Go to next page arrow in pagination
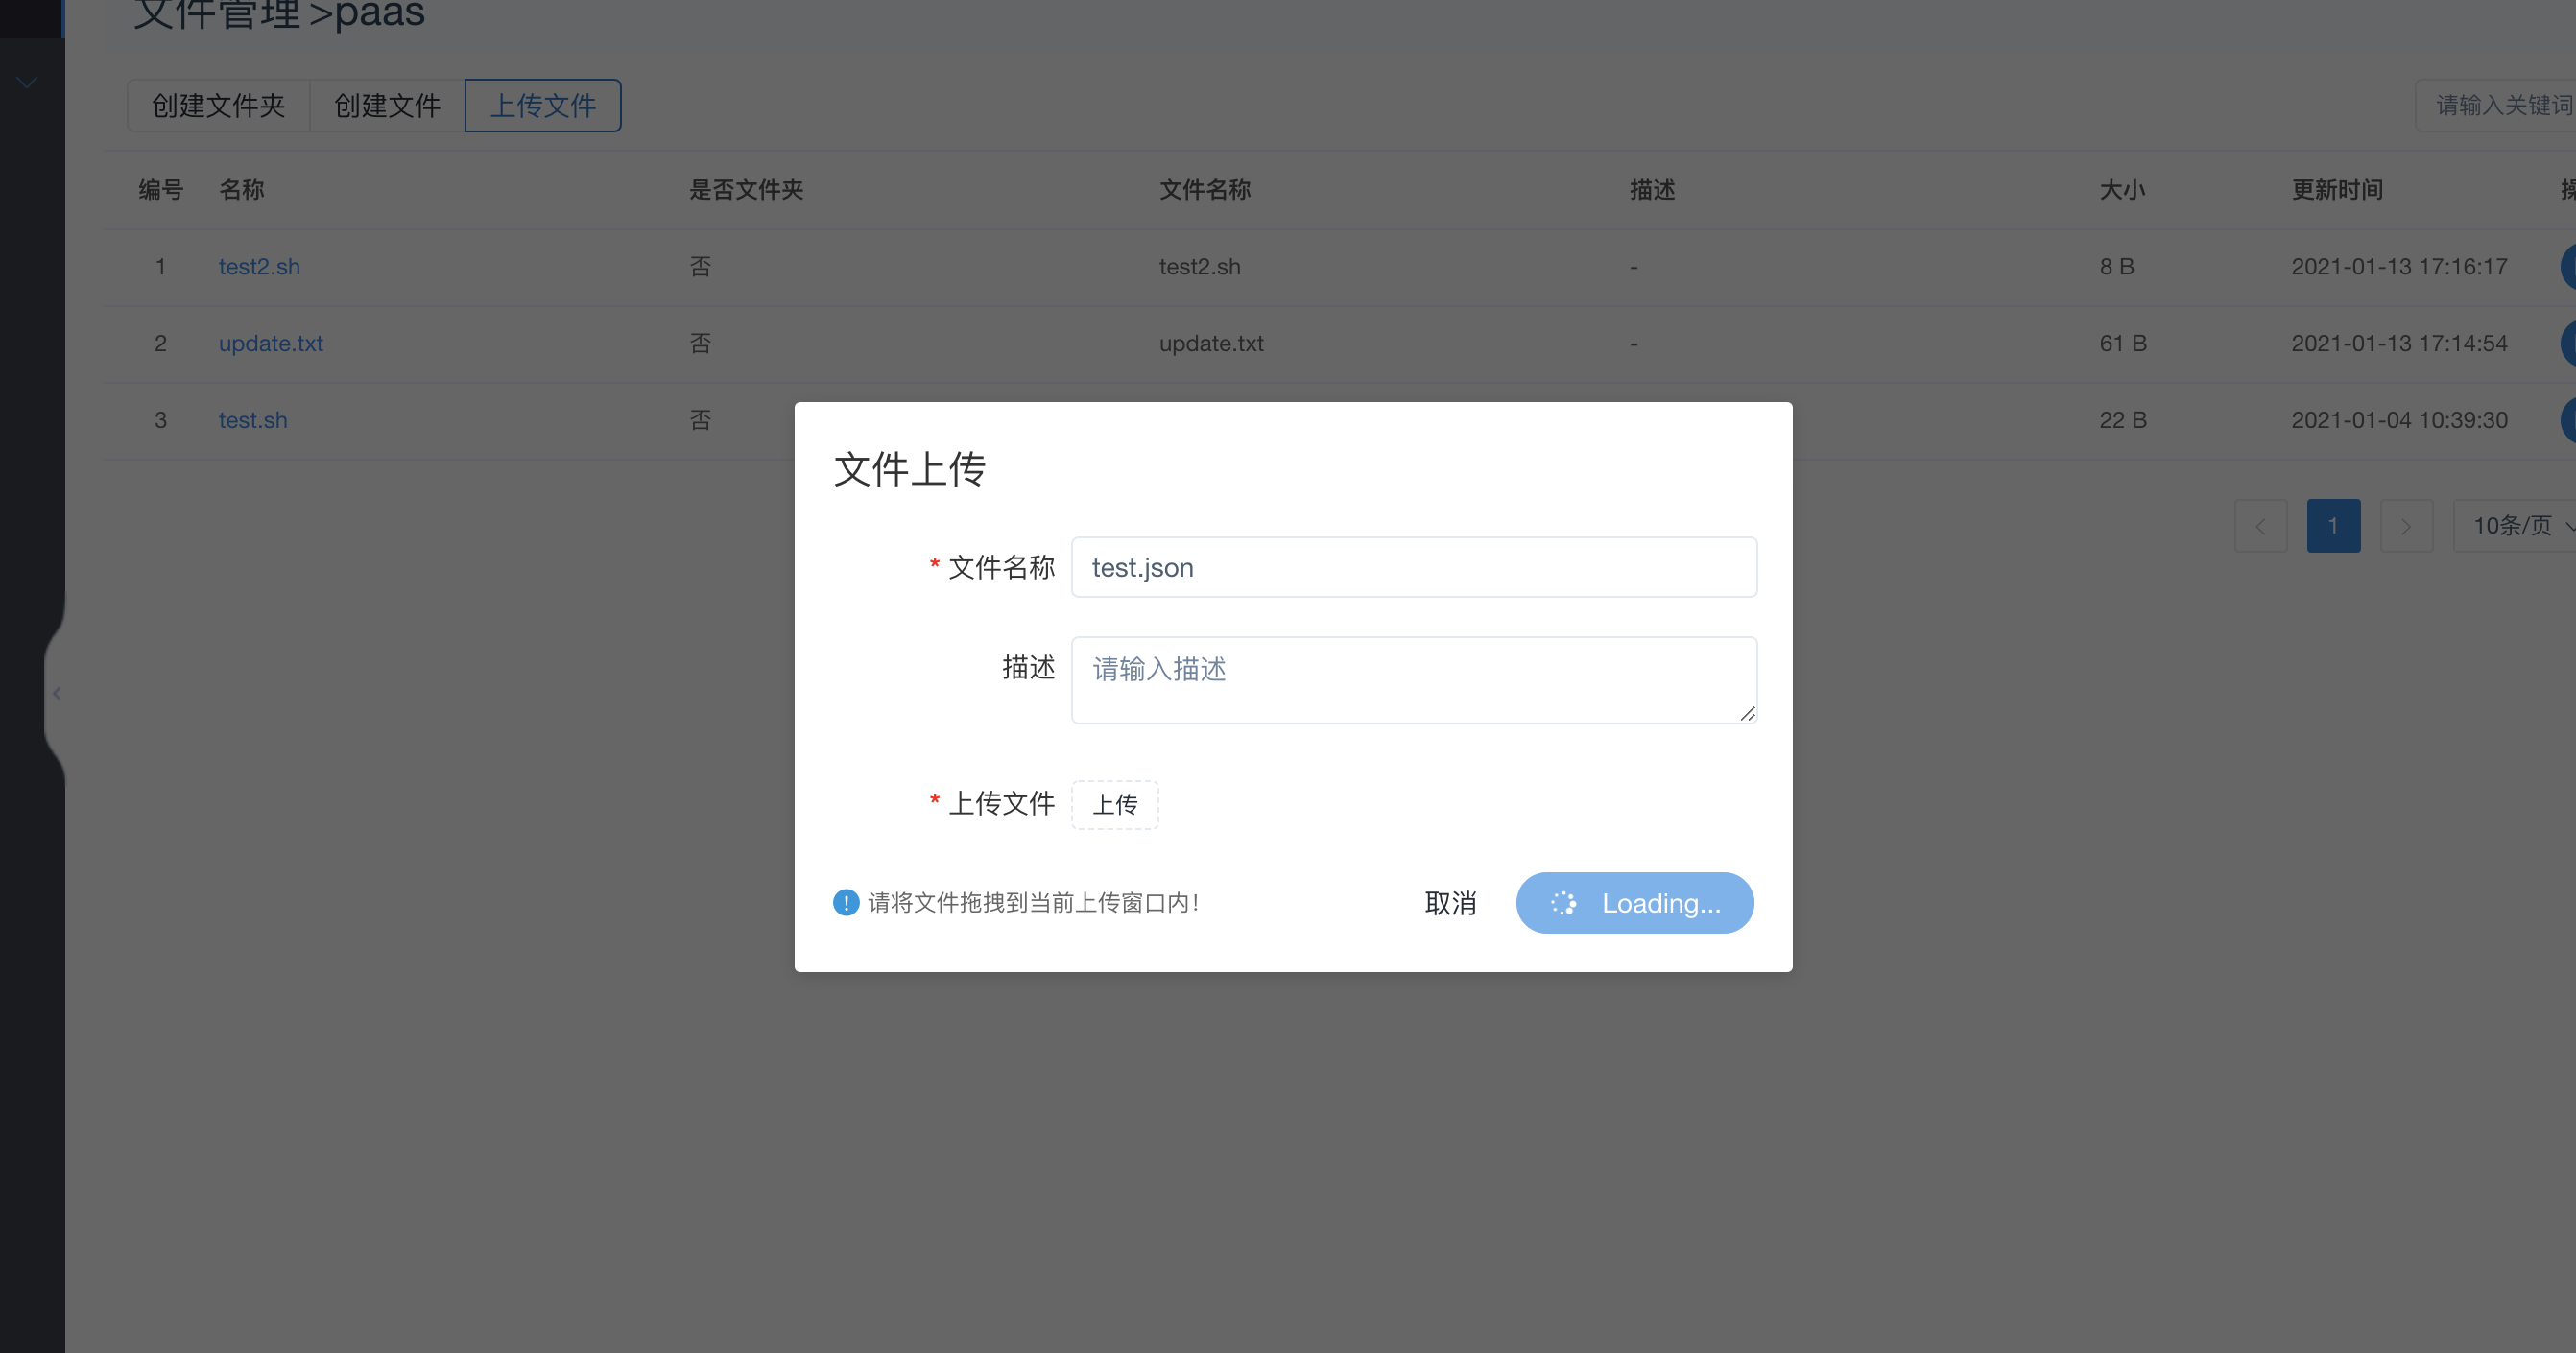Viewport: 2576px width, 1353px height. point(2407,526)
